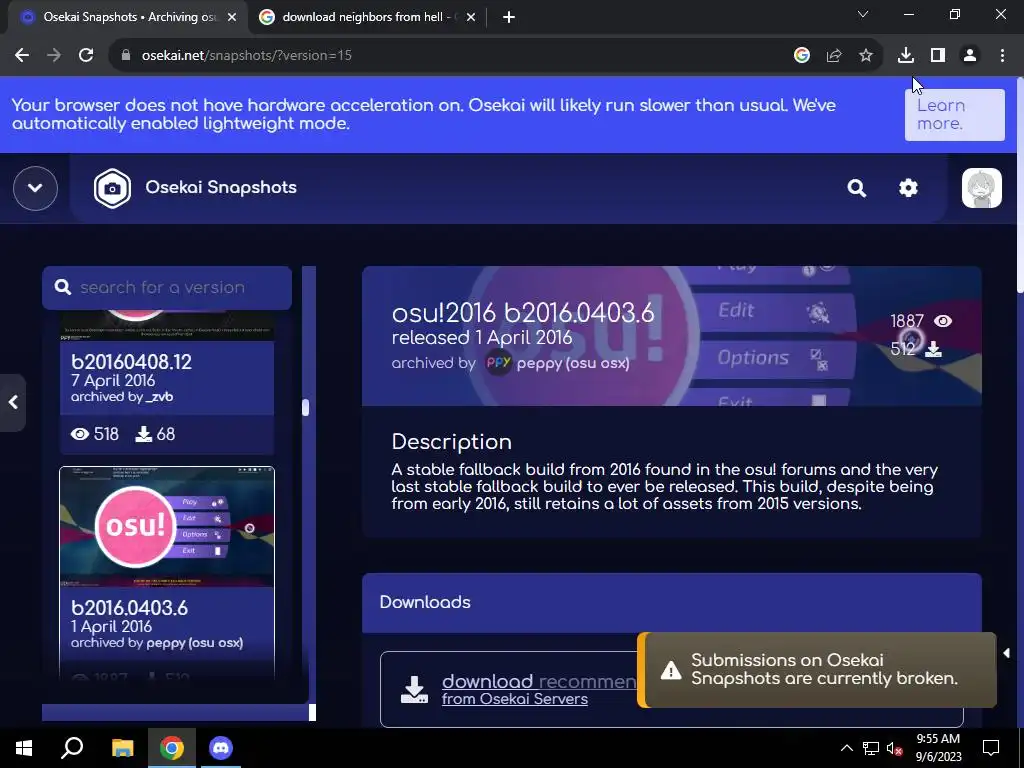
Task: Open the user avatar profile menu
Action: pyautogui.click(x=981, y=188)
